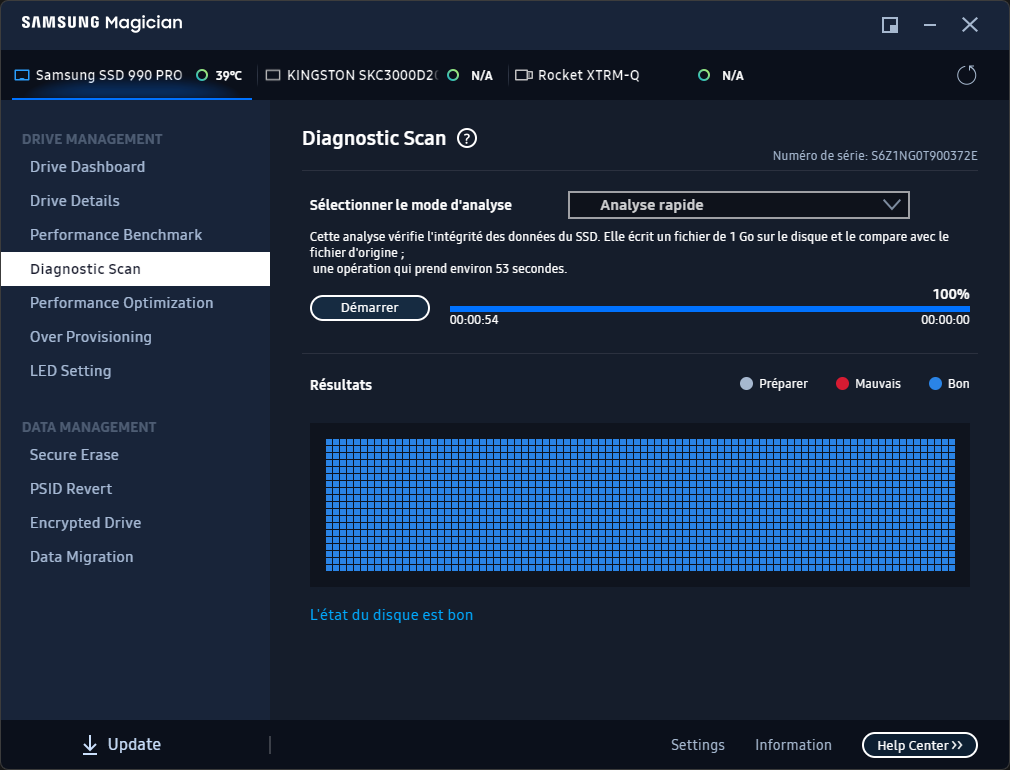The height and width of the screenshot is (770, 1010).
Task: Click the Diagnostic Scan help question-mark icon
Action: 467,139
